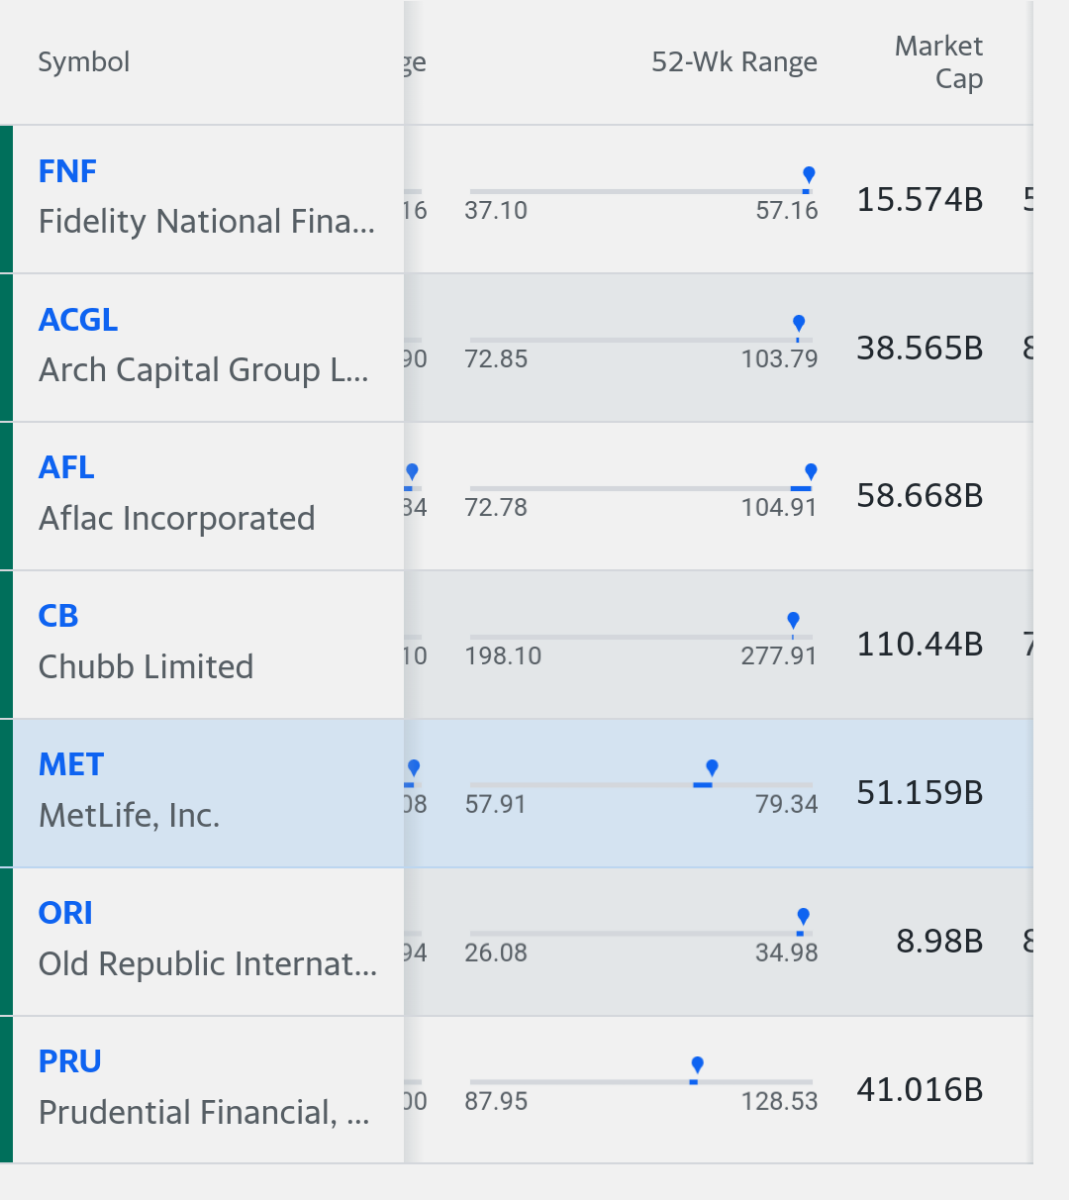Click FNF 52-week range marker pin

coord(809,175)
